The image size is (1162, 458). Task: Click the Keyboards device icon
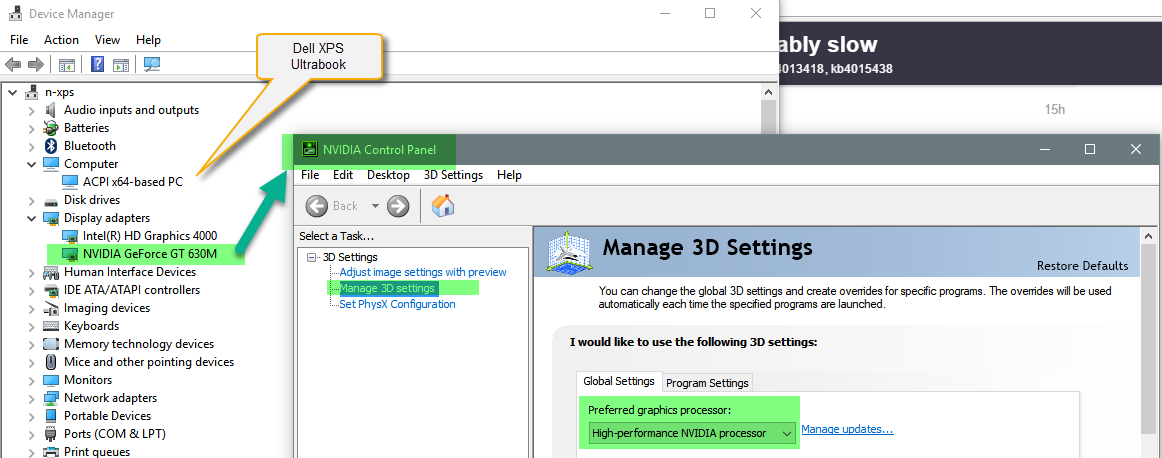click(x=51, y=326)
